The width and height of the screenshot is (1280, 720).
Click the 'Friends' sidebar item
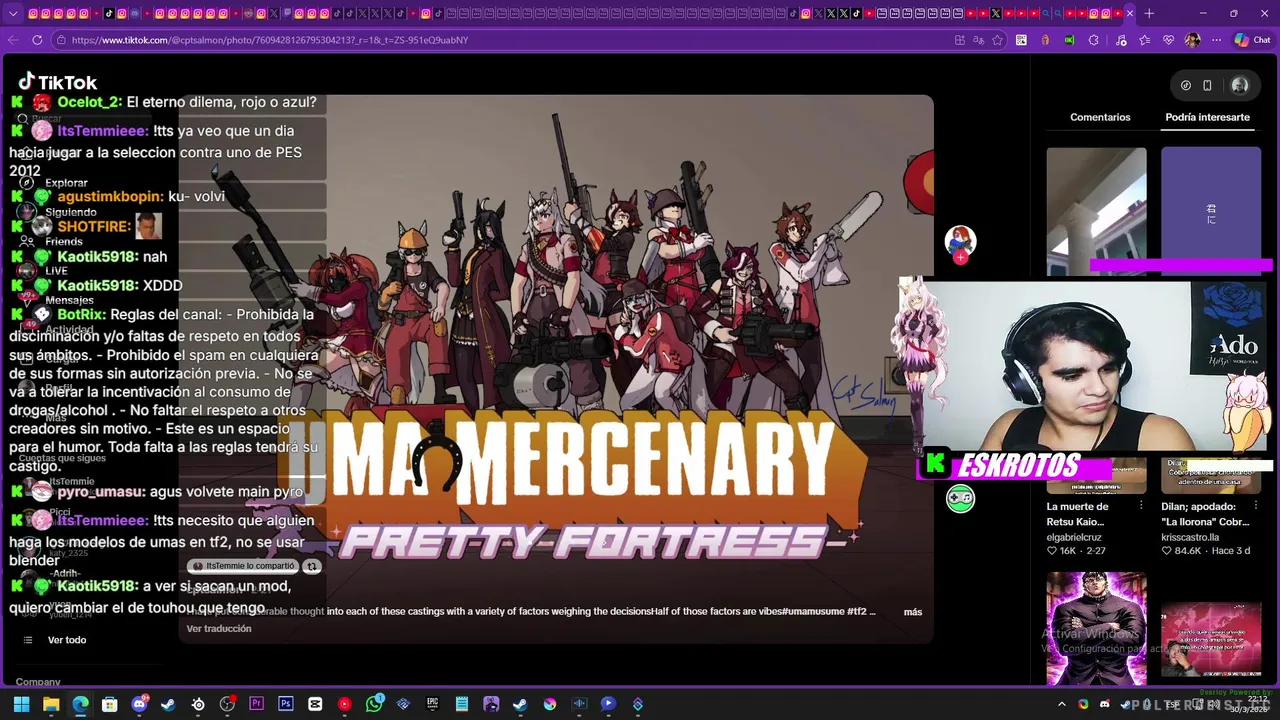[64, 241]
